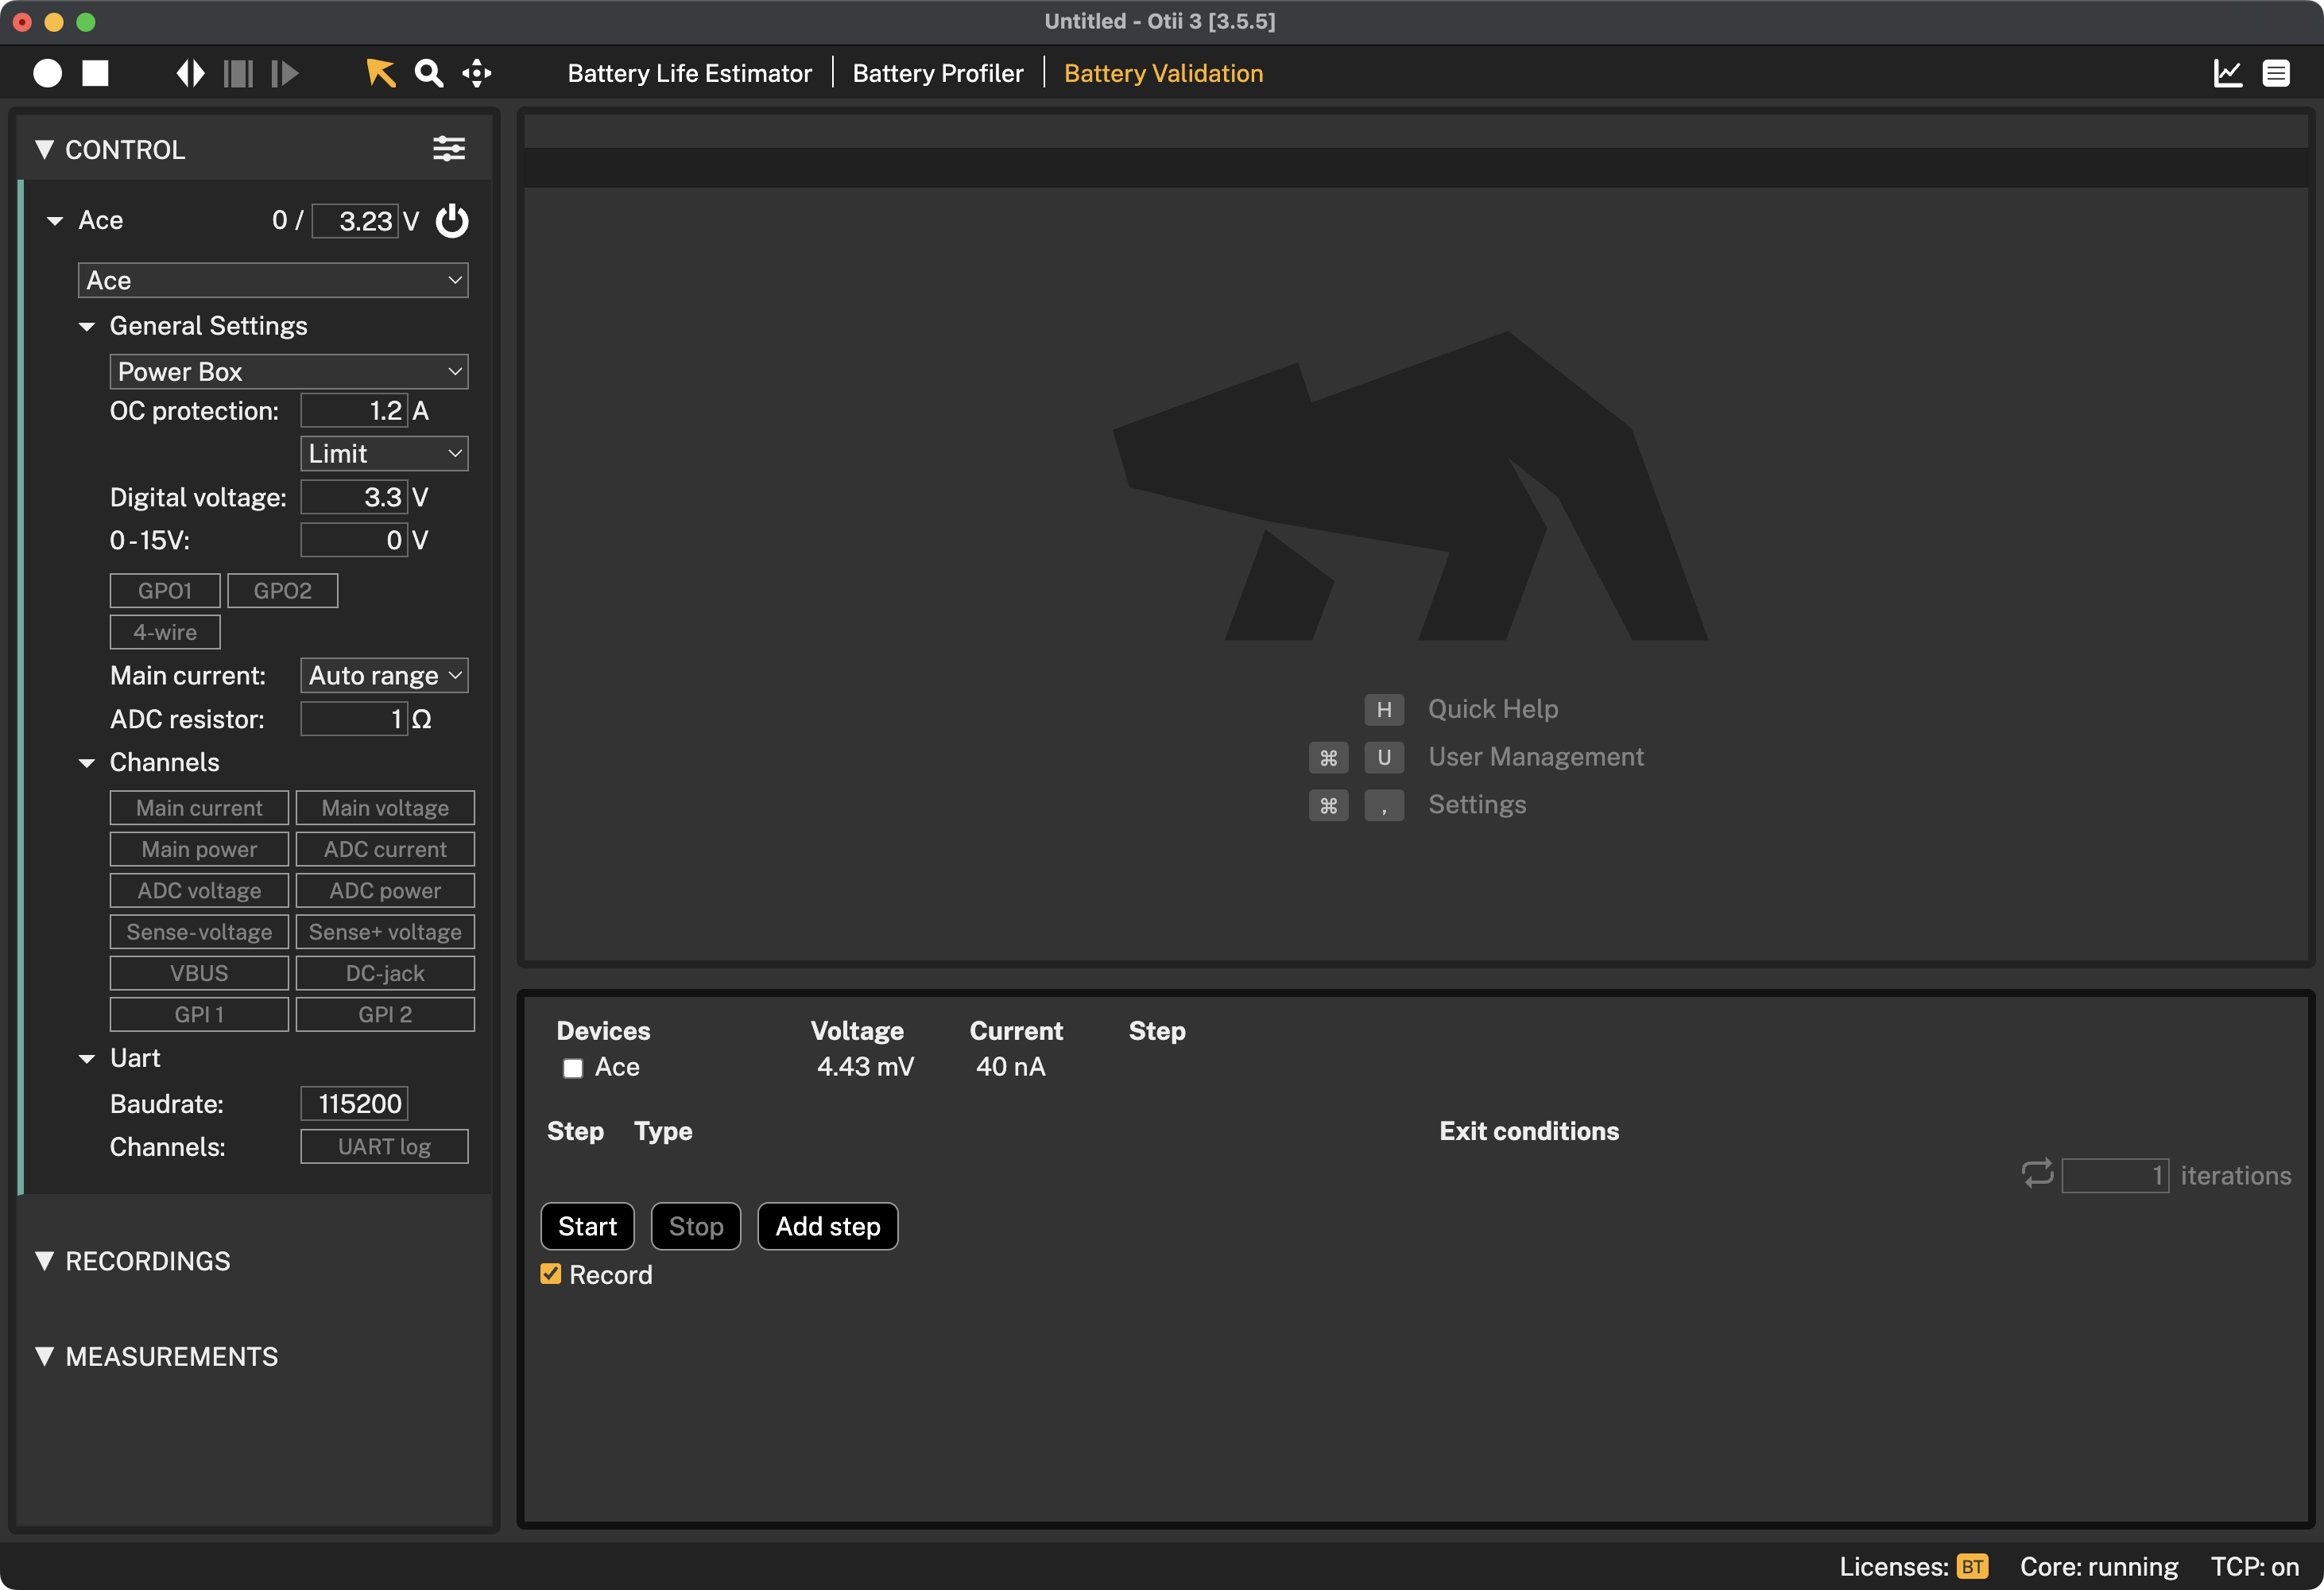Toggle the 4-wire mode
2324x1590 pixels.
tap(165, 632)
